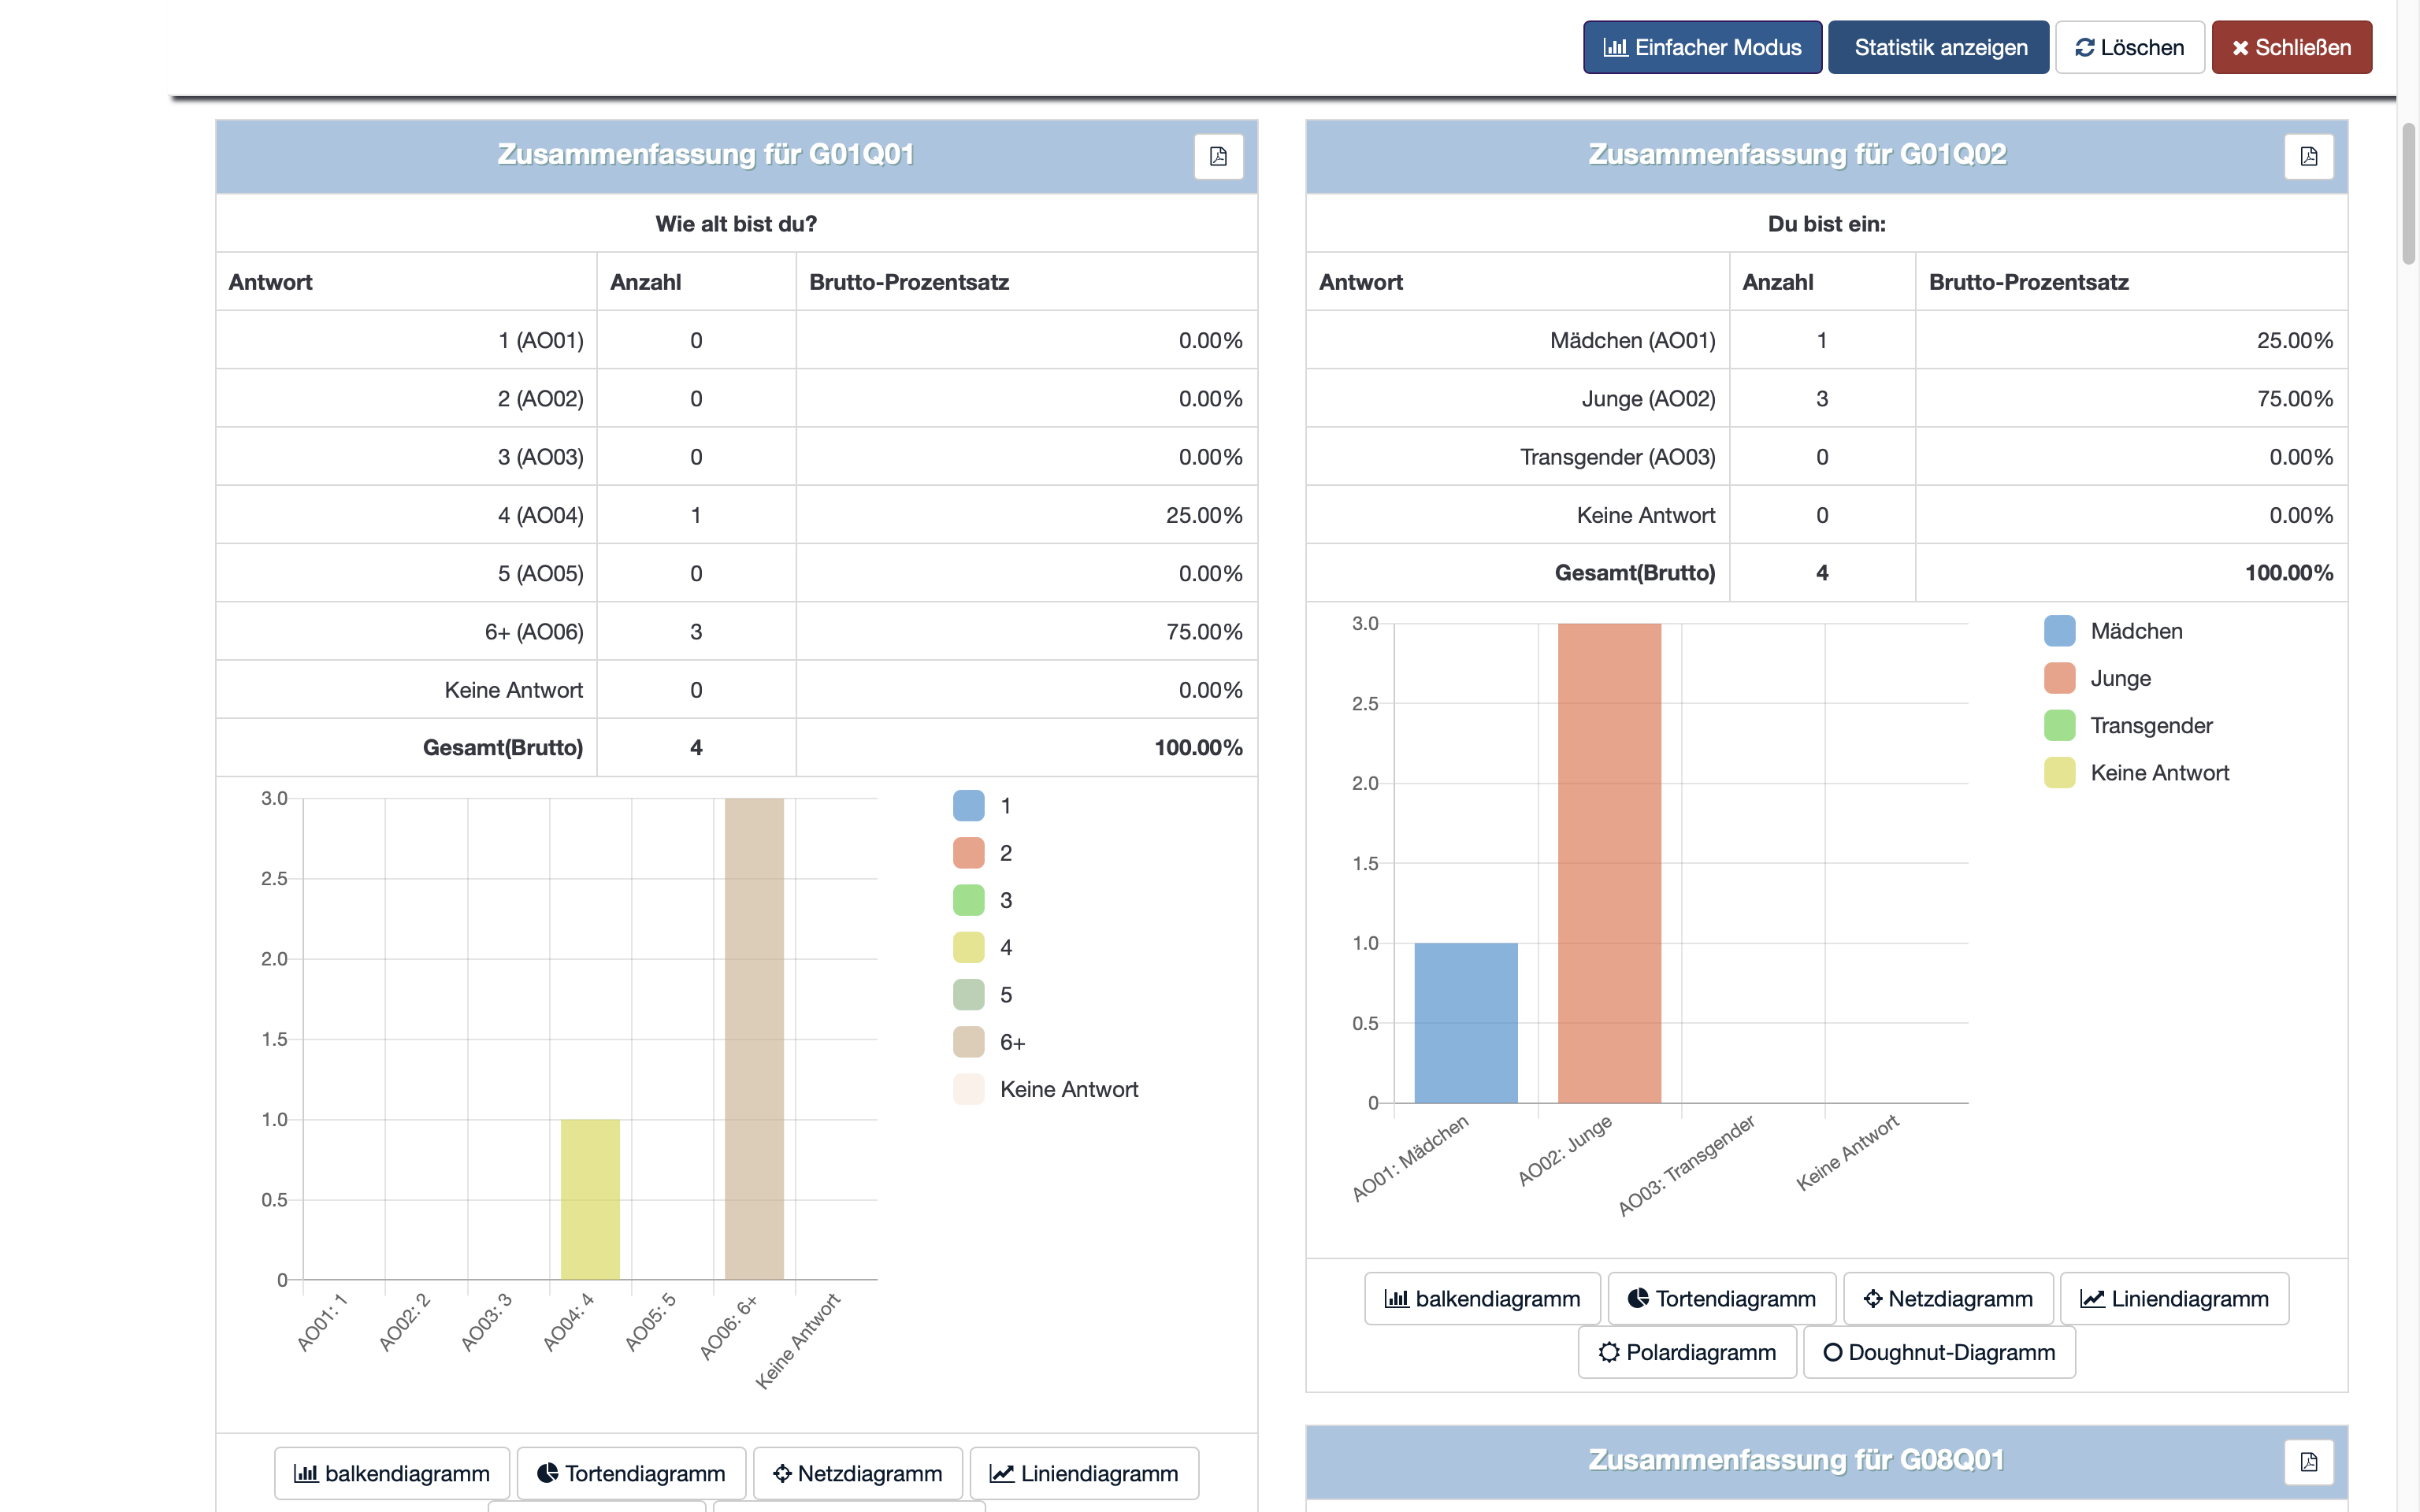This screenshot has width=2420, height=1512.
Task: Show G01Q01 as Tortendiagramm
Action: point(631,1473)
